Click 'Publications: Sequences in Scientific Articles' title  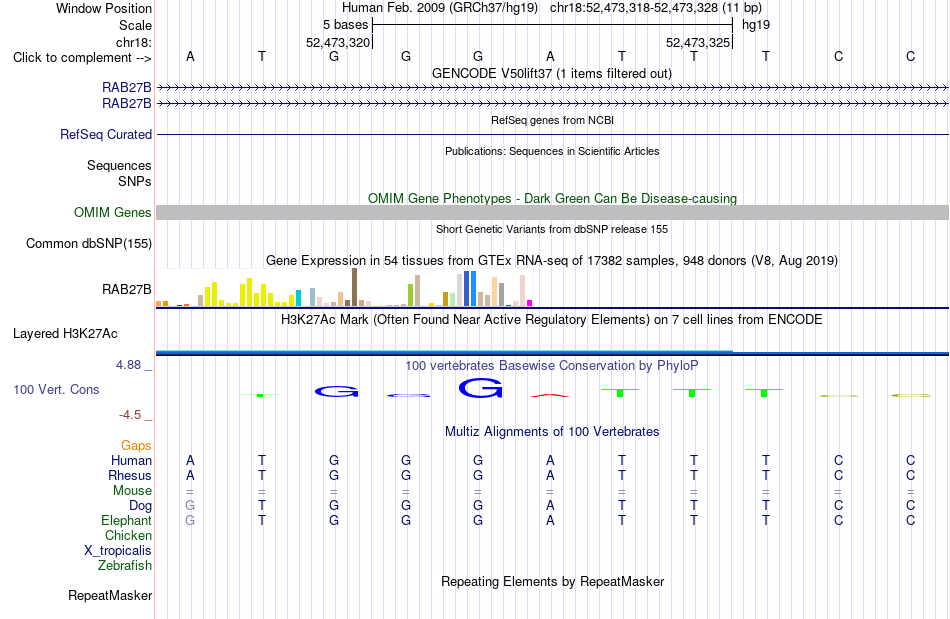tap(552, 151)
